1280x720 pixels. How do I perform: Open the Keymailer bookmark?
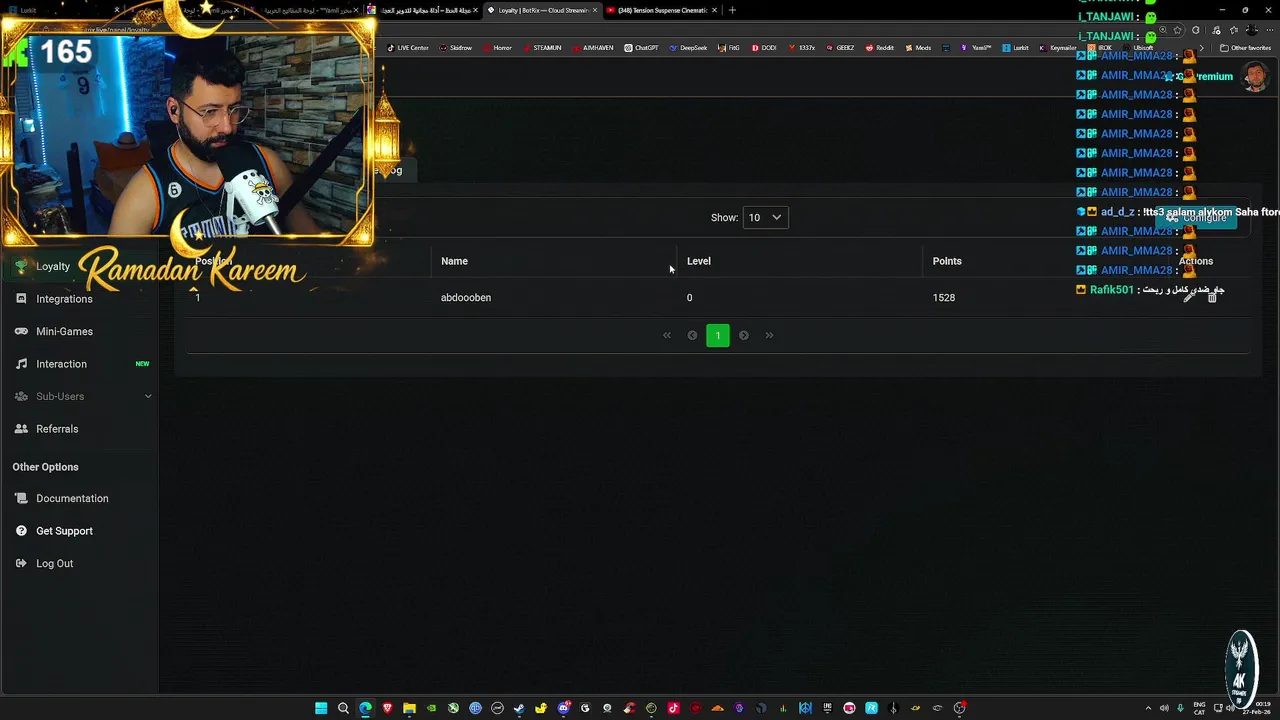[1058, 48]
